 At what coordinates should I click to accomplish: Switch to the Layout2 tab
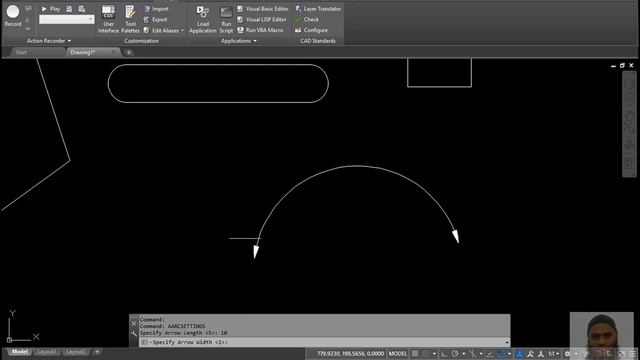[x=75, y=351]
